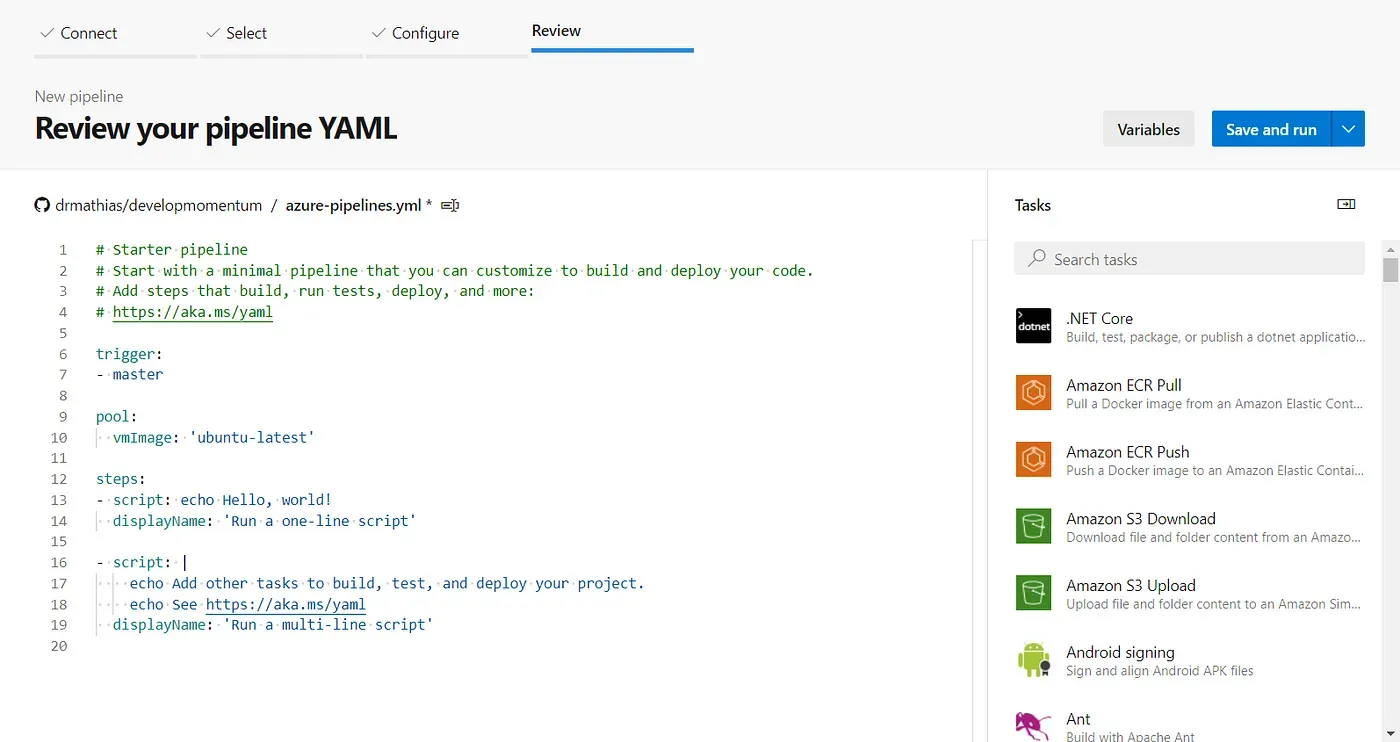Viewport: 1400px width, 742px height.
Task: Click the 'trigger:' keyword on line 6
Action: click(x=129, y=354)
